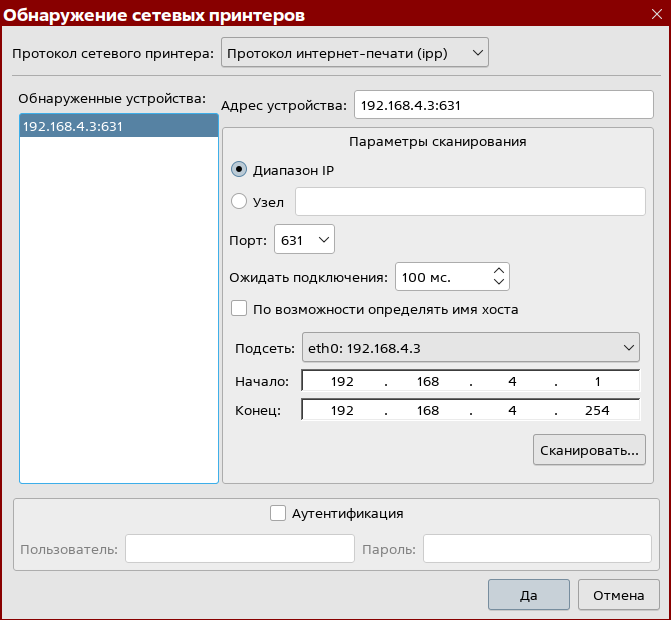The width and height of the screenshot is (671, 620).
Task: Click the Сканировать... button
Action: pyautogui.click(x=589, y=450)
